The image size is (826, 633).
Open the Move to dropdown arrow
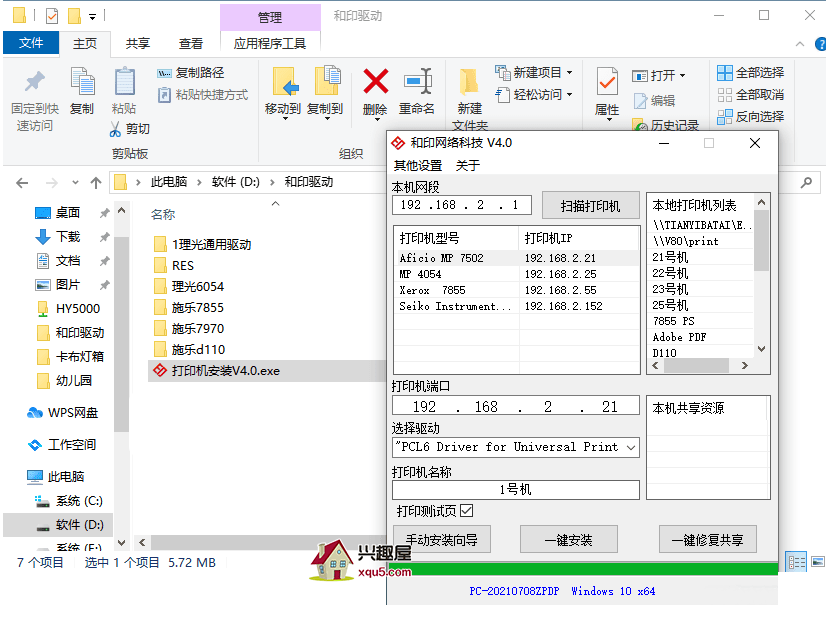point(285,119)
